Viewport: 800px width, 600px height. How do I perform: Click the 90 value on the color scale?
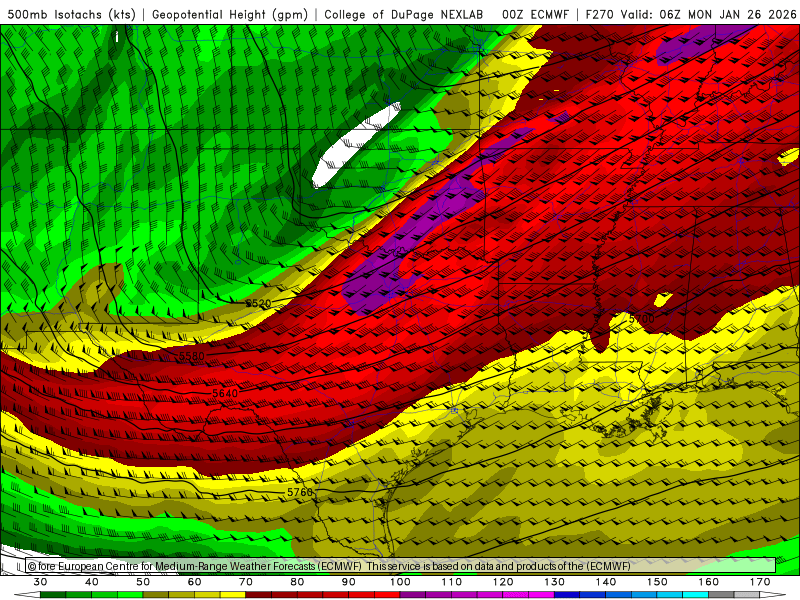point(349,582)
